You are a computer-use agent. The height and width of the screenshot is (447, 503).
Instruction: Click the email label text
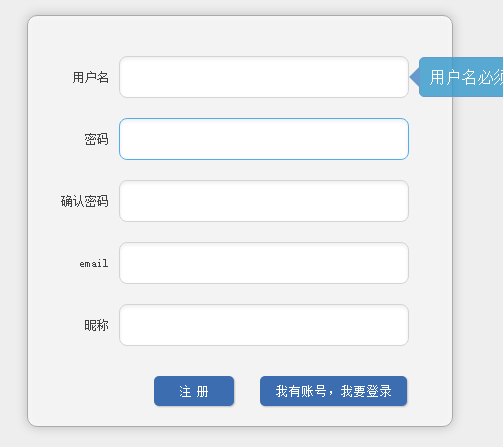94,264
